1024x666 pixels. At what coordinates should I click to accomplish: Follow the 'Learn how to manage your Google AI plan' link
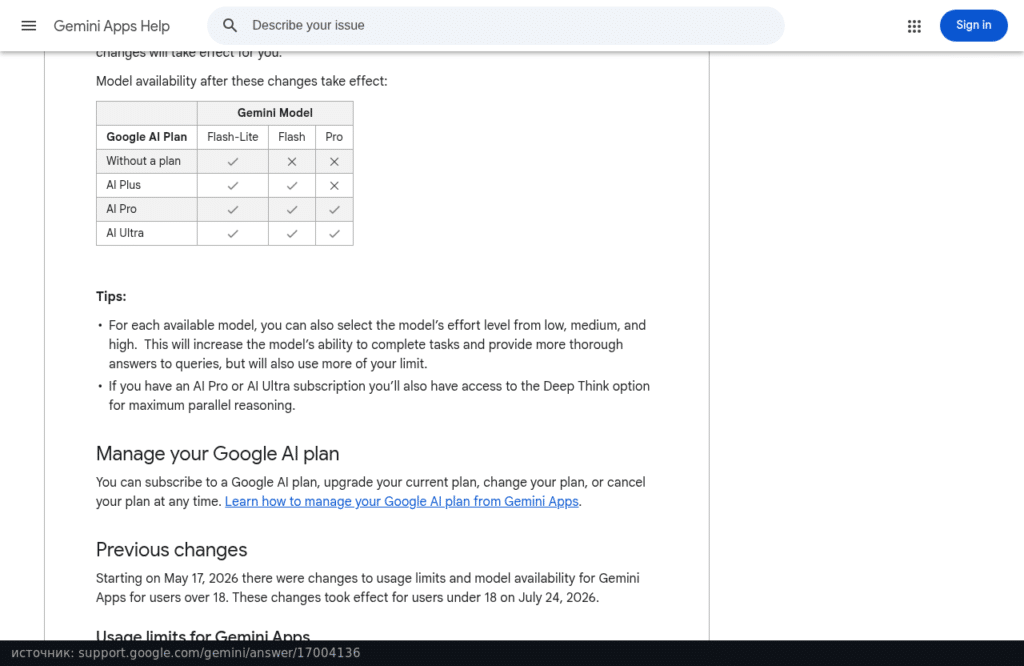(x=402, y=501)
